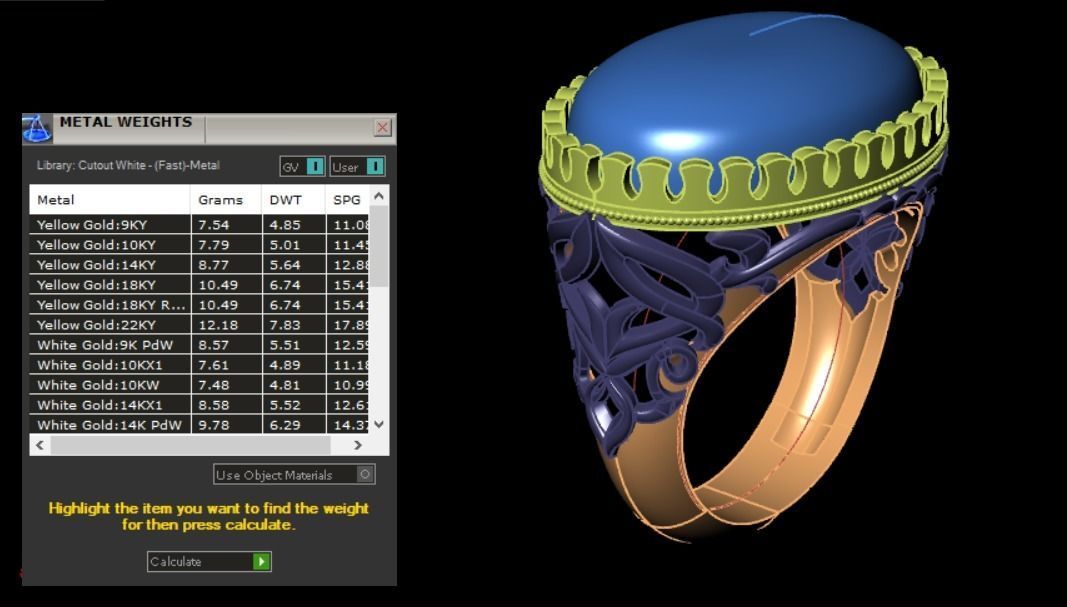Toggle the User library switch
This screenshot has height=607, width=1067.
pos(357,167)
